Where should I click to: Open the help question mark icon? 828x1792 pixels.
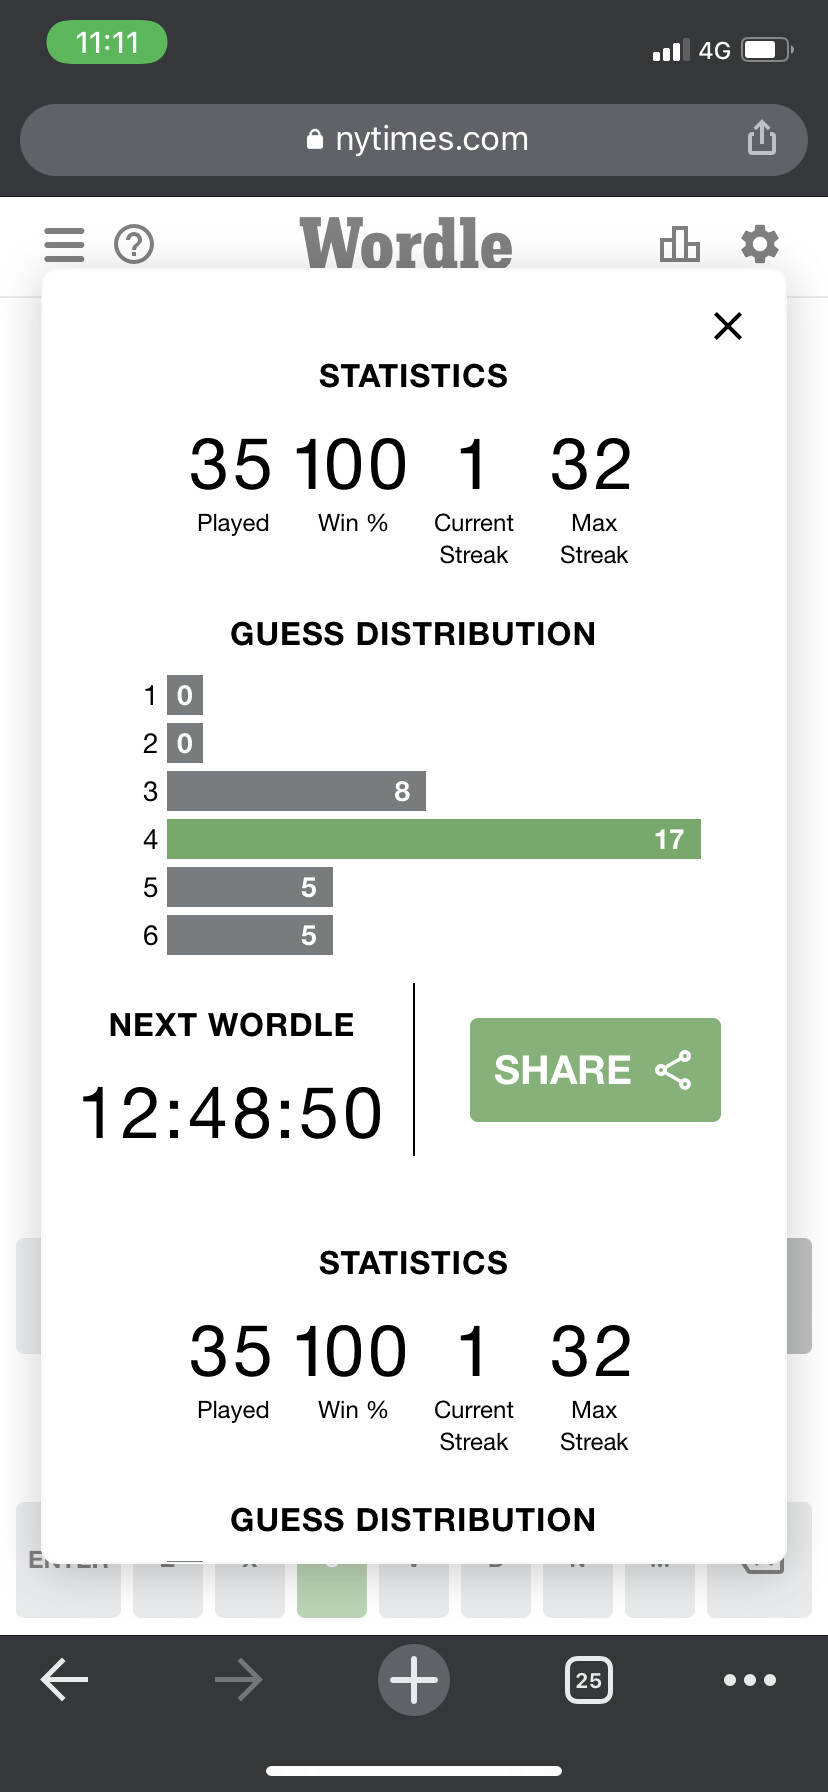click(x=134, y=244)
